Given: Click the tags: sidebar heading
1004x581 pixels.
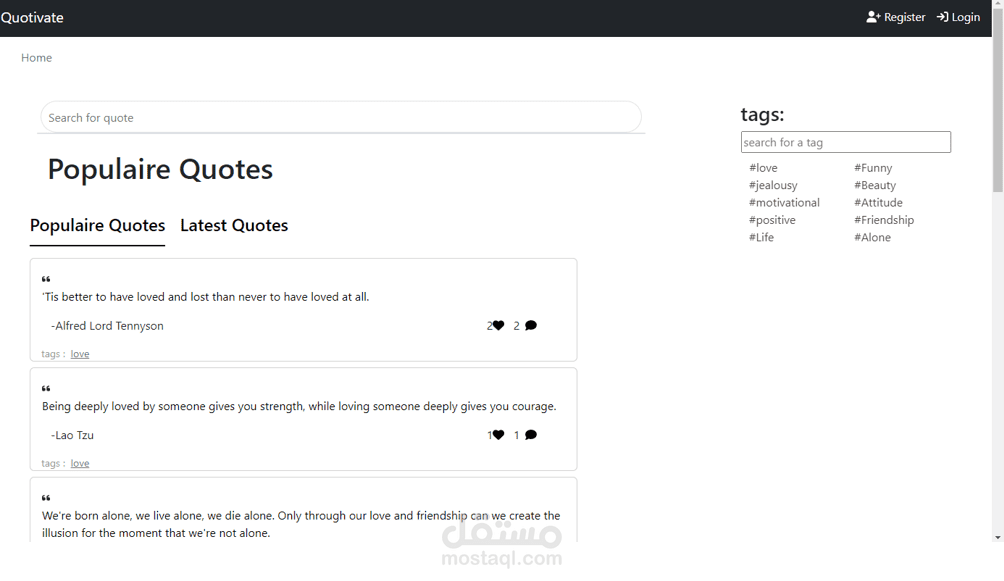Looking at the screenshot, I should pos(762,114).
